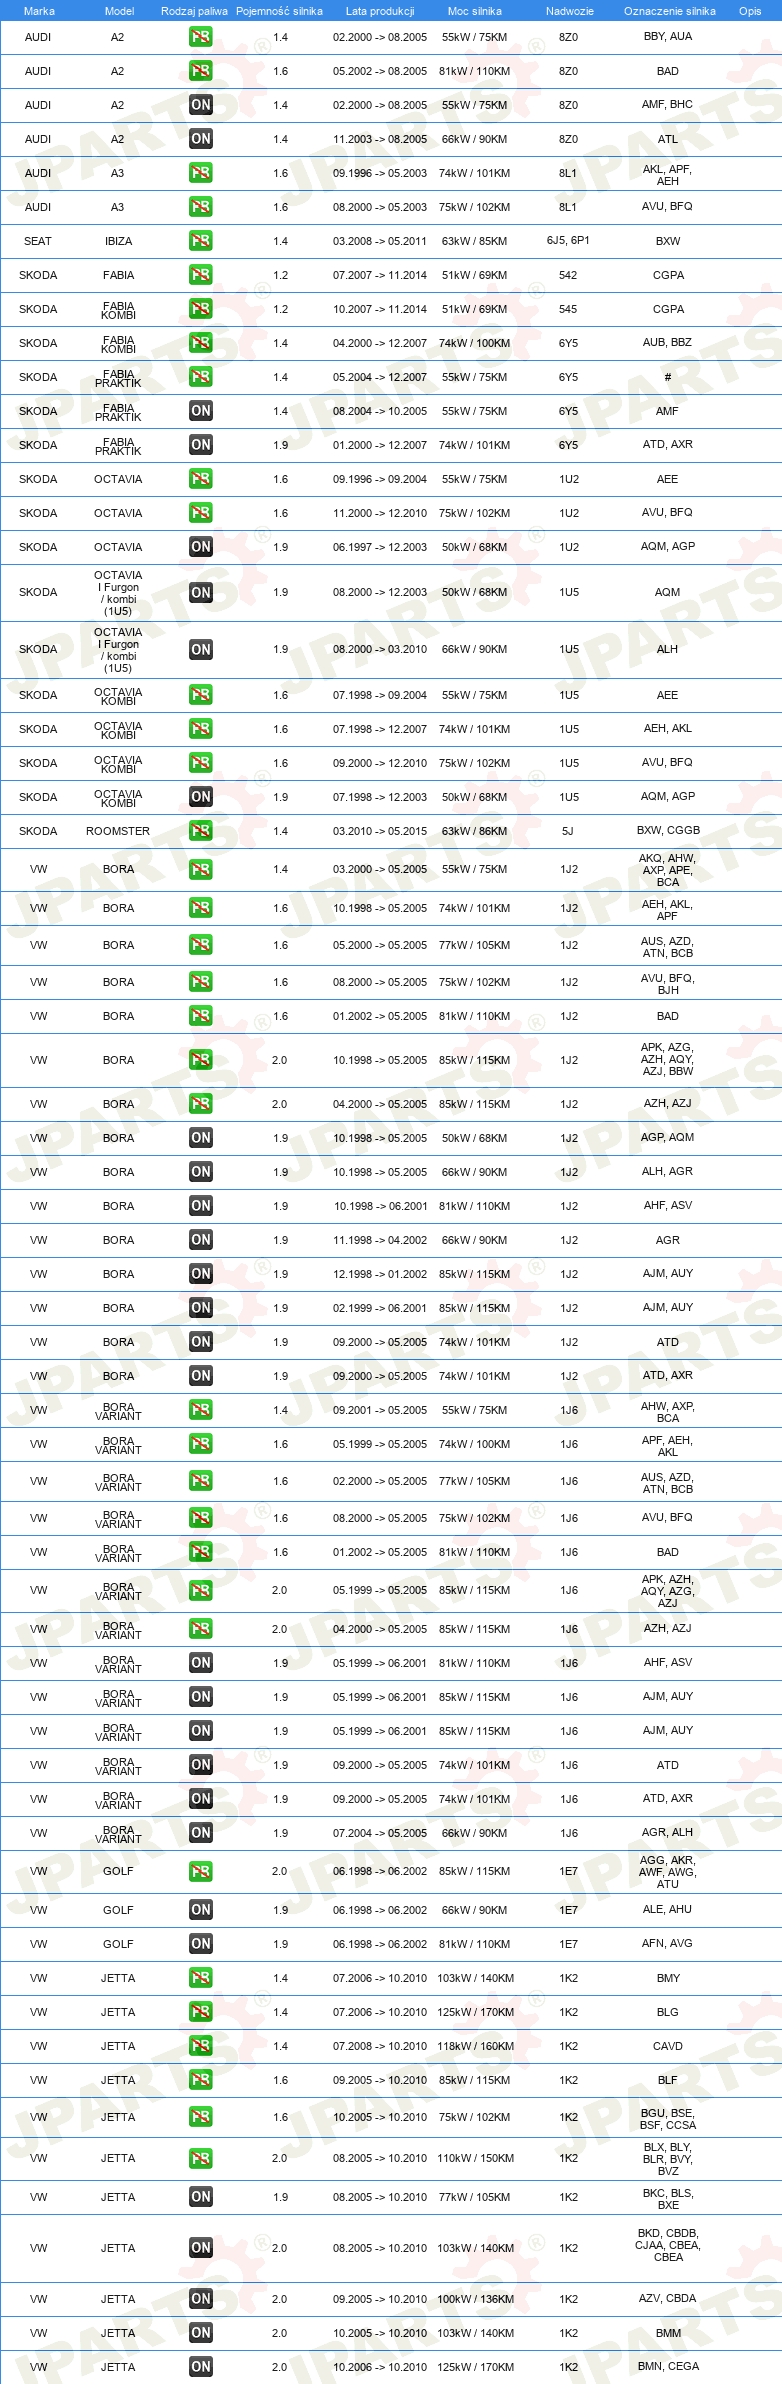Click the petrol icon for BORA APK, AZG row
Viewport: 782px width, 2384px height.
pyautogui.click(x=200, y=1060)
